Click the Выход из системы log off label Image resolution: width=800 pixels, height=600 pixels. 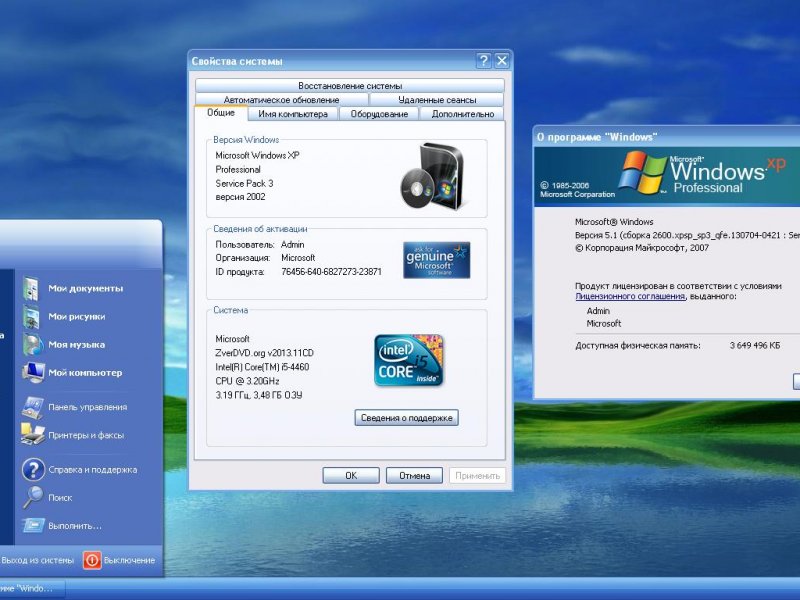pyautogui.click(x=38, y=560)
